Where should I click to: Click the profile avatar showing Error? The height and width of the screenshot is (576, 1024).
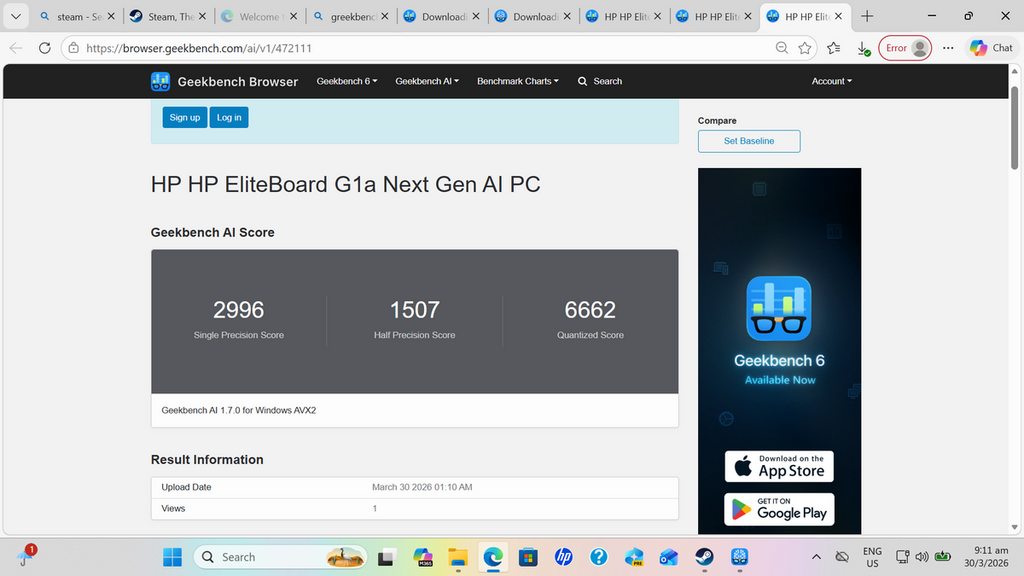(x=904, y=47)
